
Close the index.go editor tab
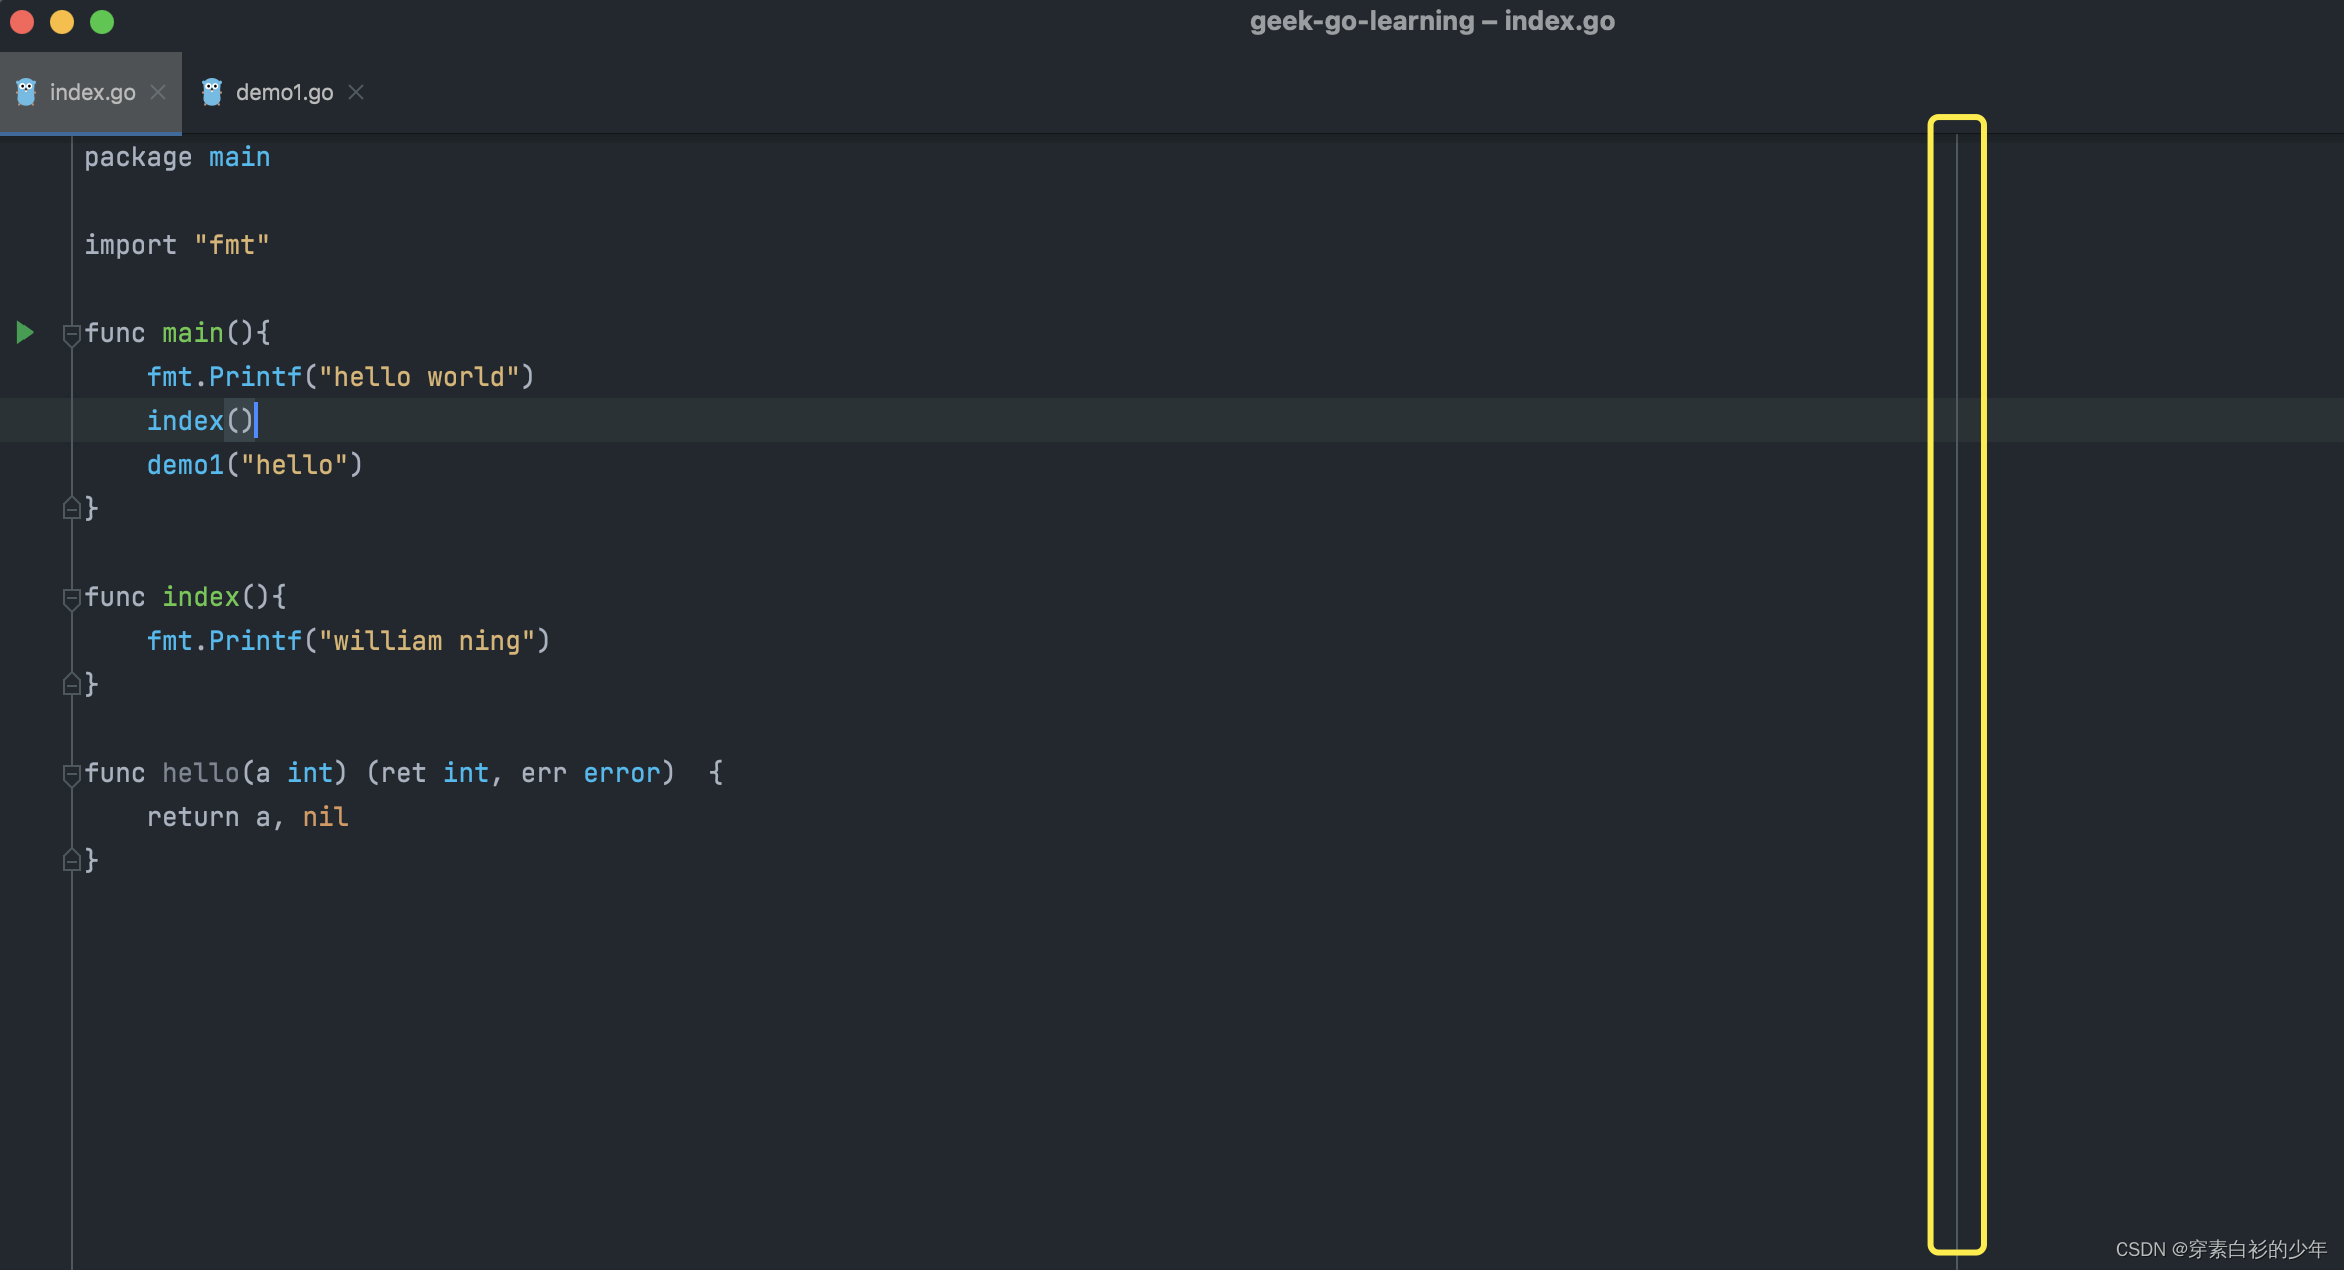(158, 92)
